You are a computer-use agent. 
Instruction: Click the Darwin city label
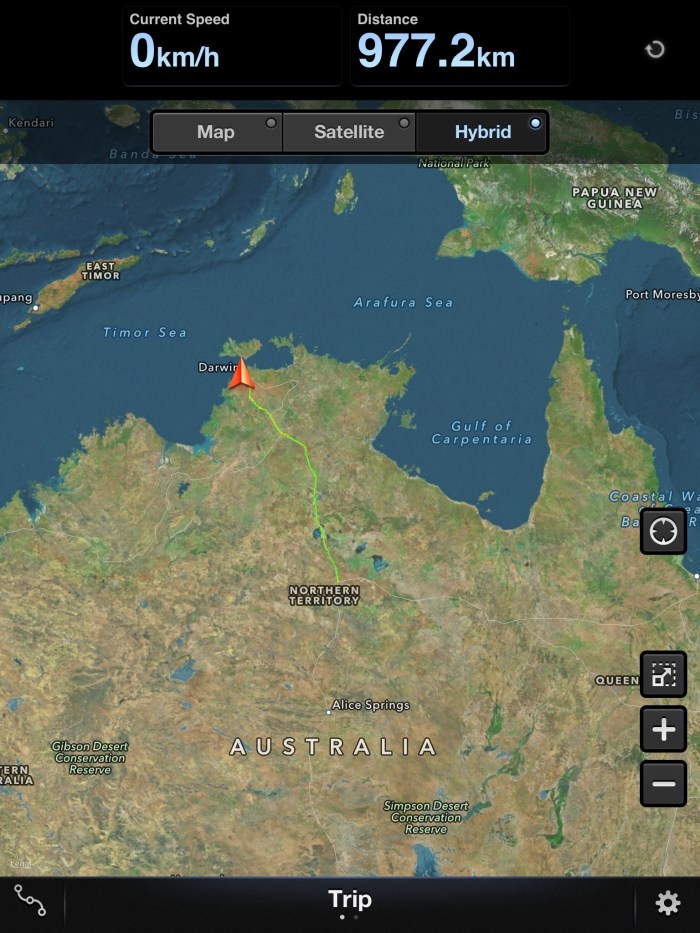tap(216, 367)
